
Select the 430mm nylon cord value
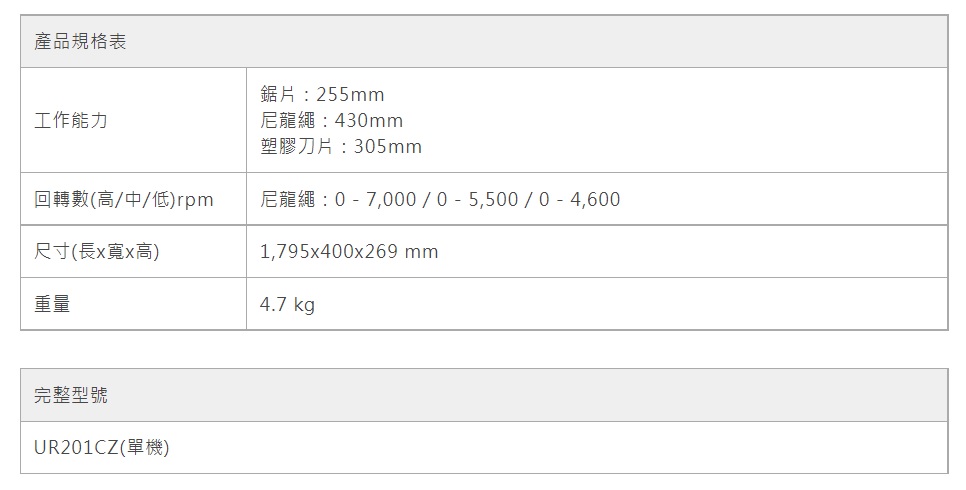tap(369, 121)
